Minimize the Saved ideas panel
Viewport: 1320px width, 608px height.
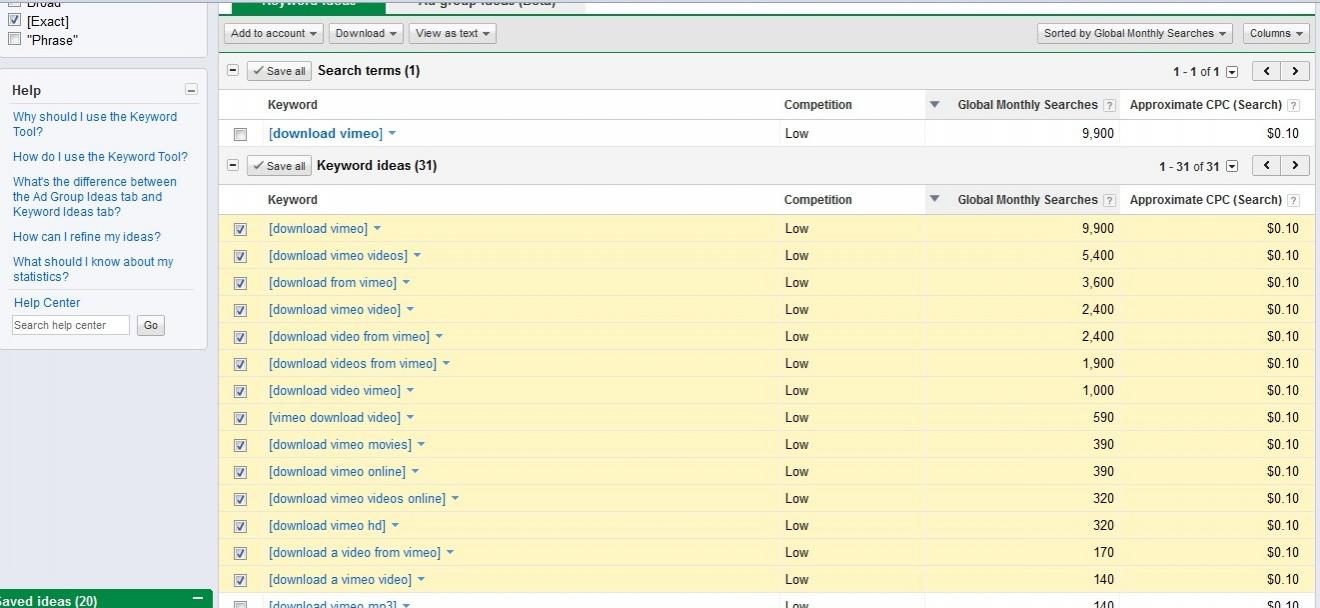click(197, 599)
